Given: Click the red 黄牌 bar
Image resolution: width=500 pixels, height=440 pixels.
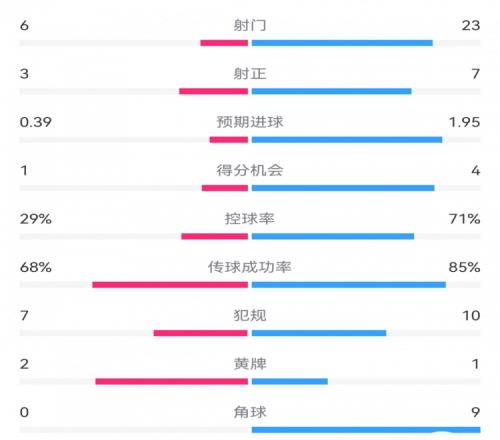Looking at the screenshot, I should point(172,381).
